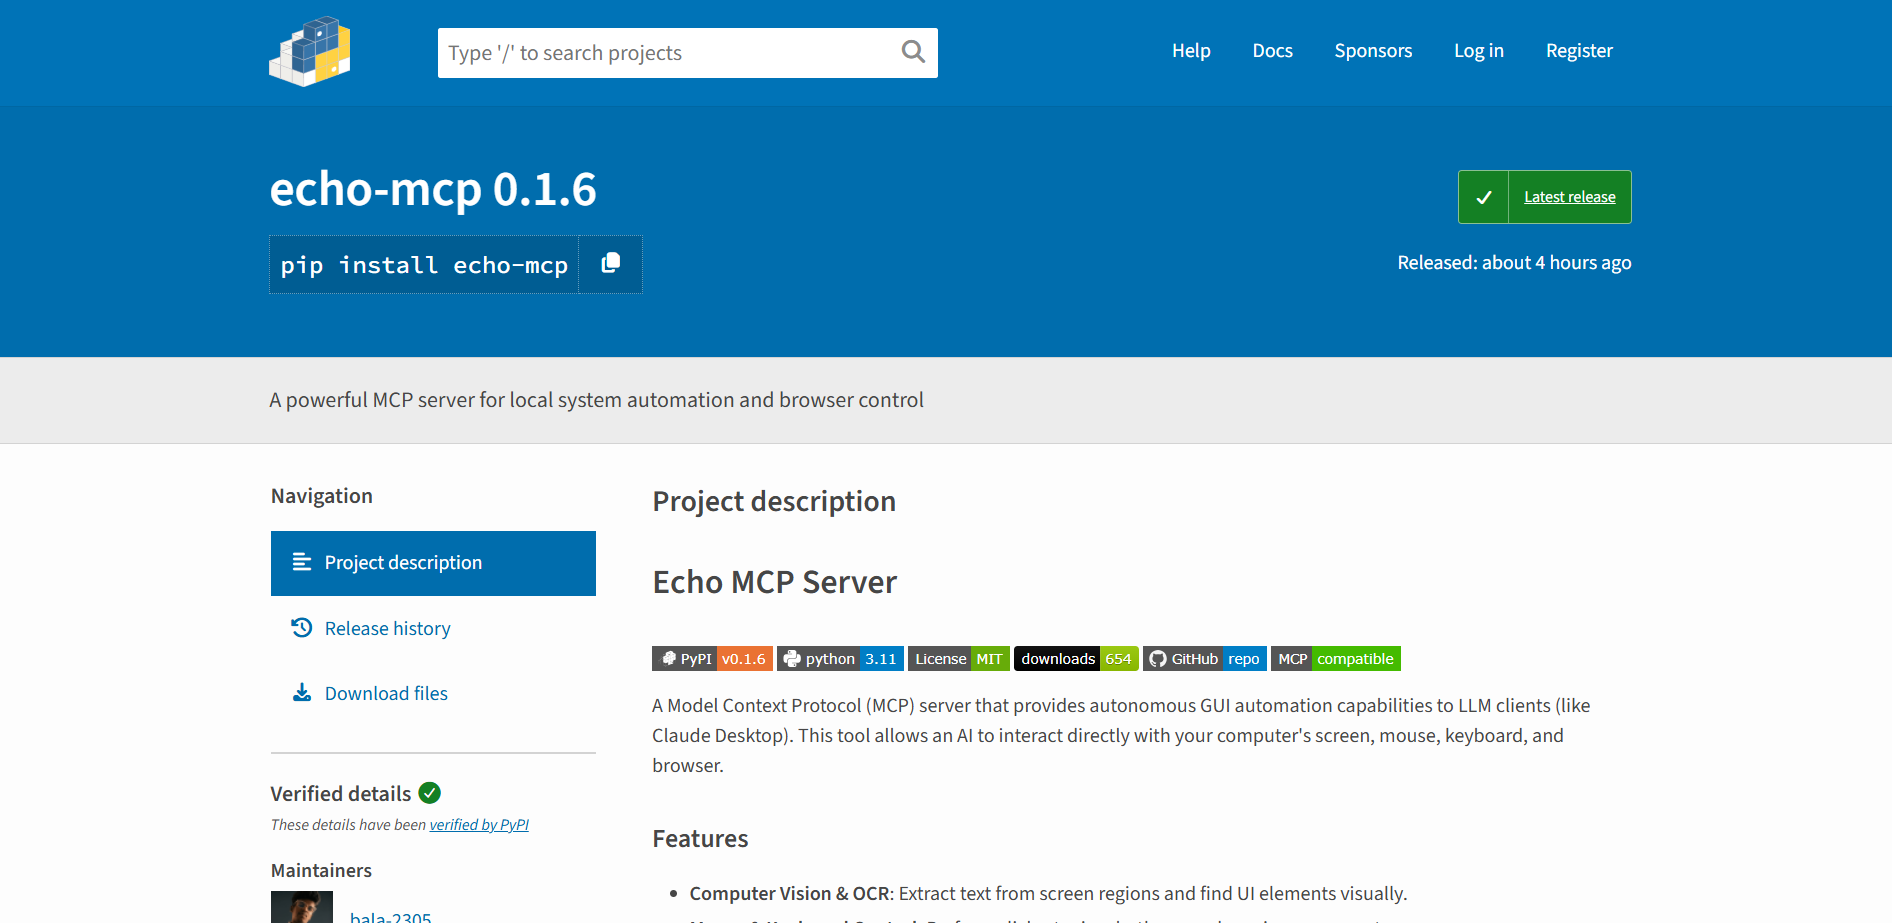
Task: Open the License MIT badge
Action: [958, 659]
